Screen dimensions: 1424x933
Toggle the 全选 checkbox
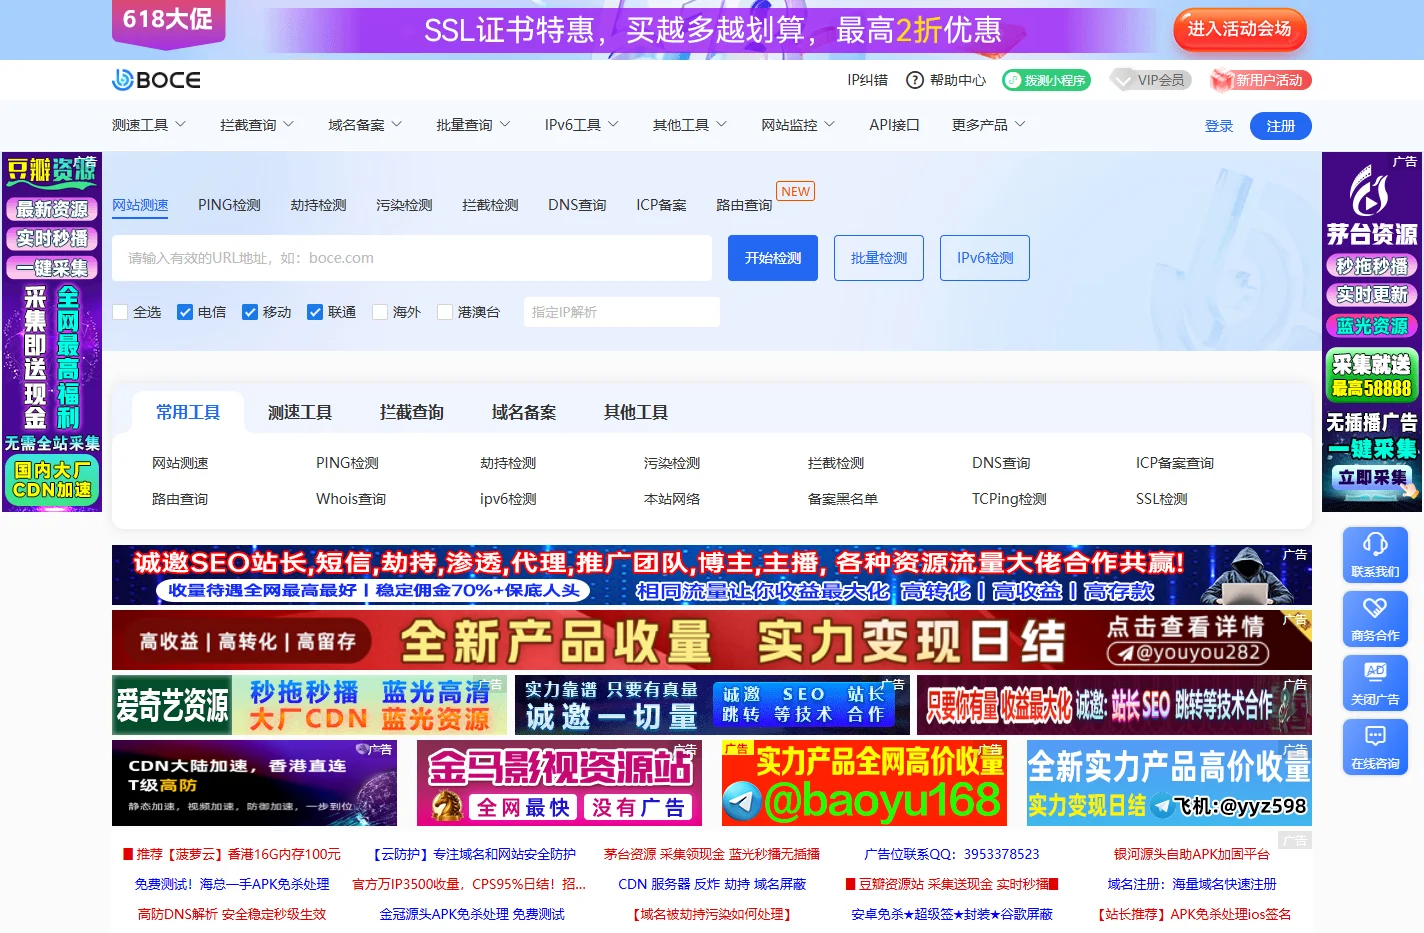(x=121, y=312)
